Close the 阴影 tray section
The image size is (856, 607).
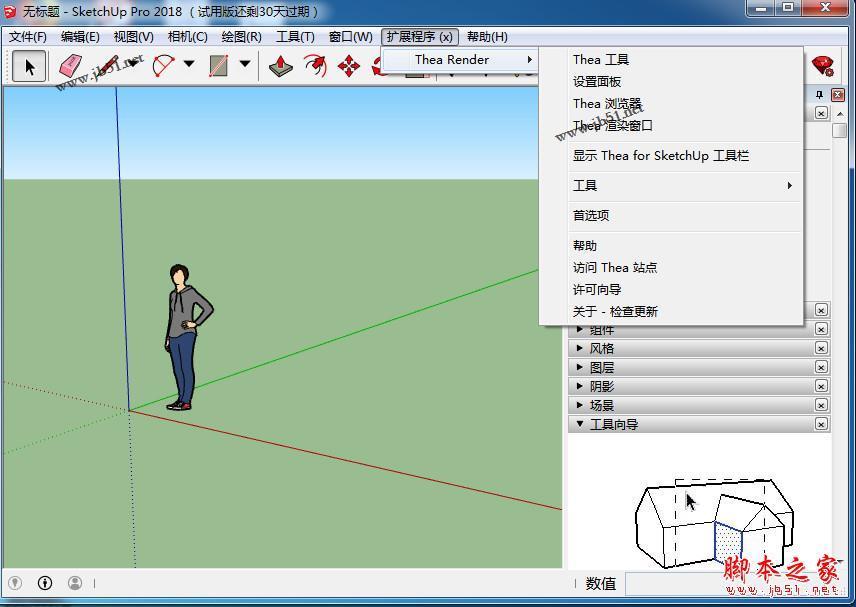click(x=821, y=386)
